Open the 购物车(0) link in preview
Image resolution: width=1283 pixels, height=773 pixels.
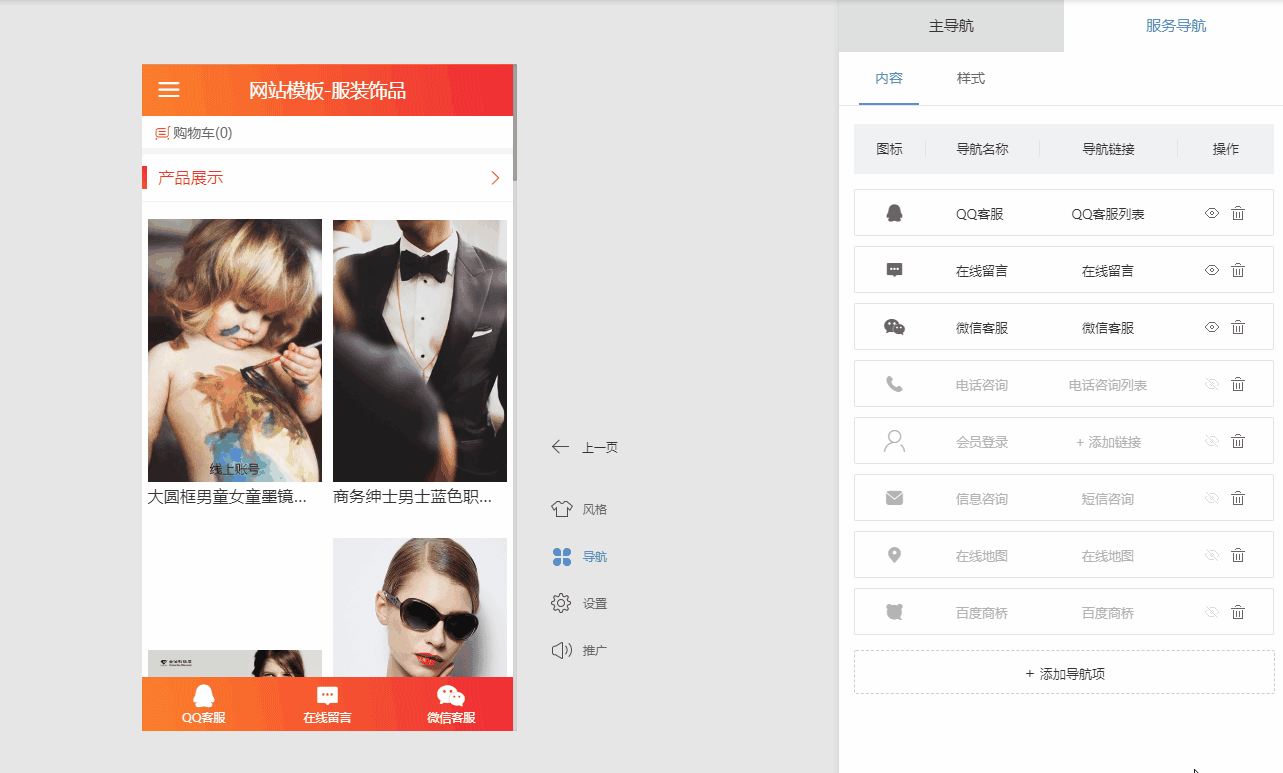(x=203, y=133)
